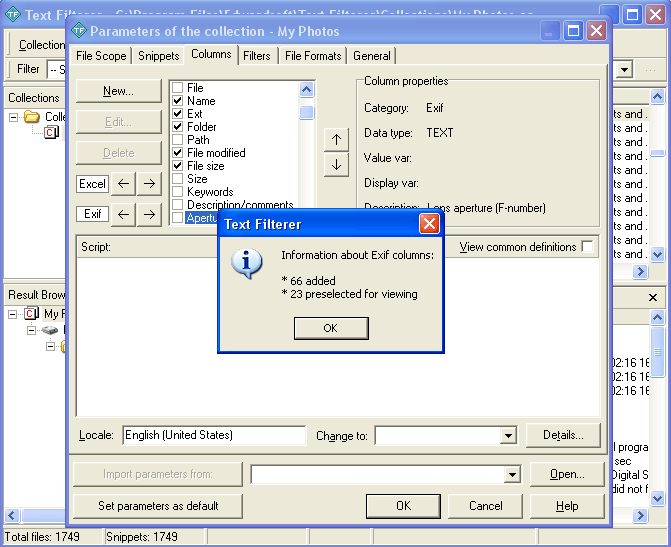Image resolution: width=671 pixels, height=547 pixels.
Task: Open the File Formats tab
Action: [x=312, y=56]
